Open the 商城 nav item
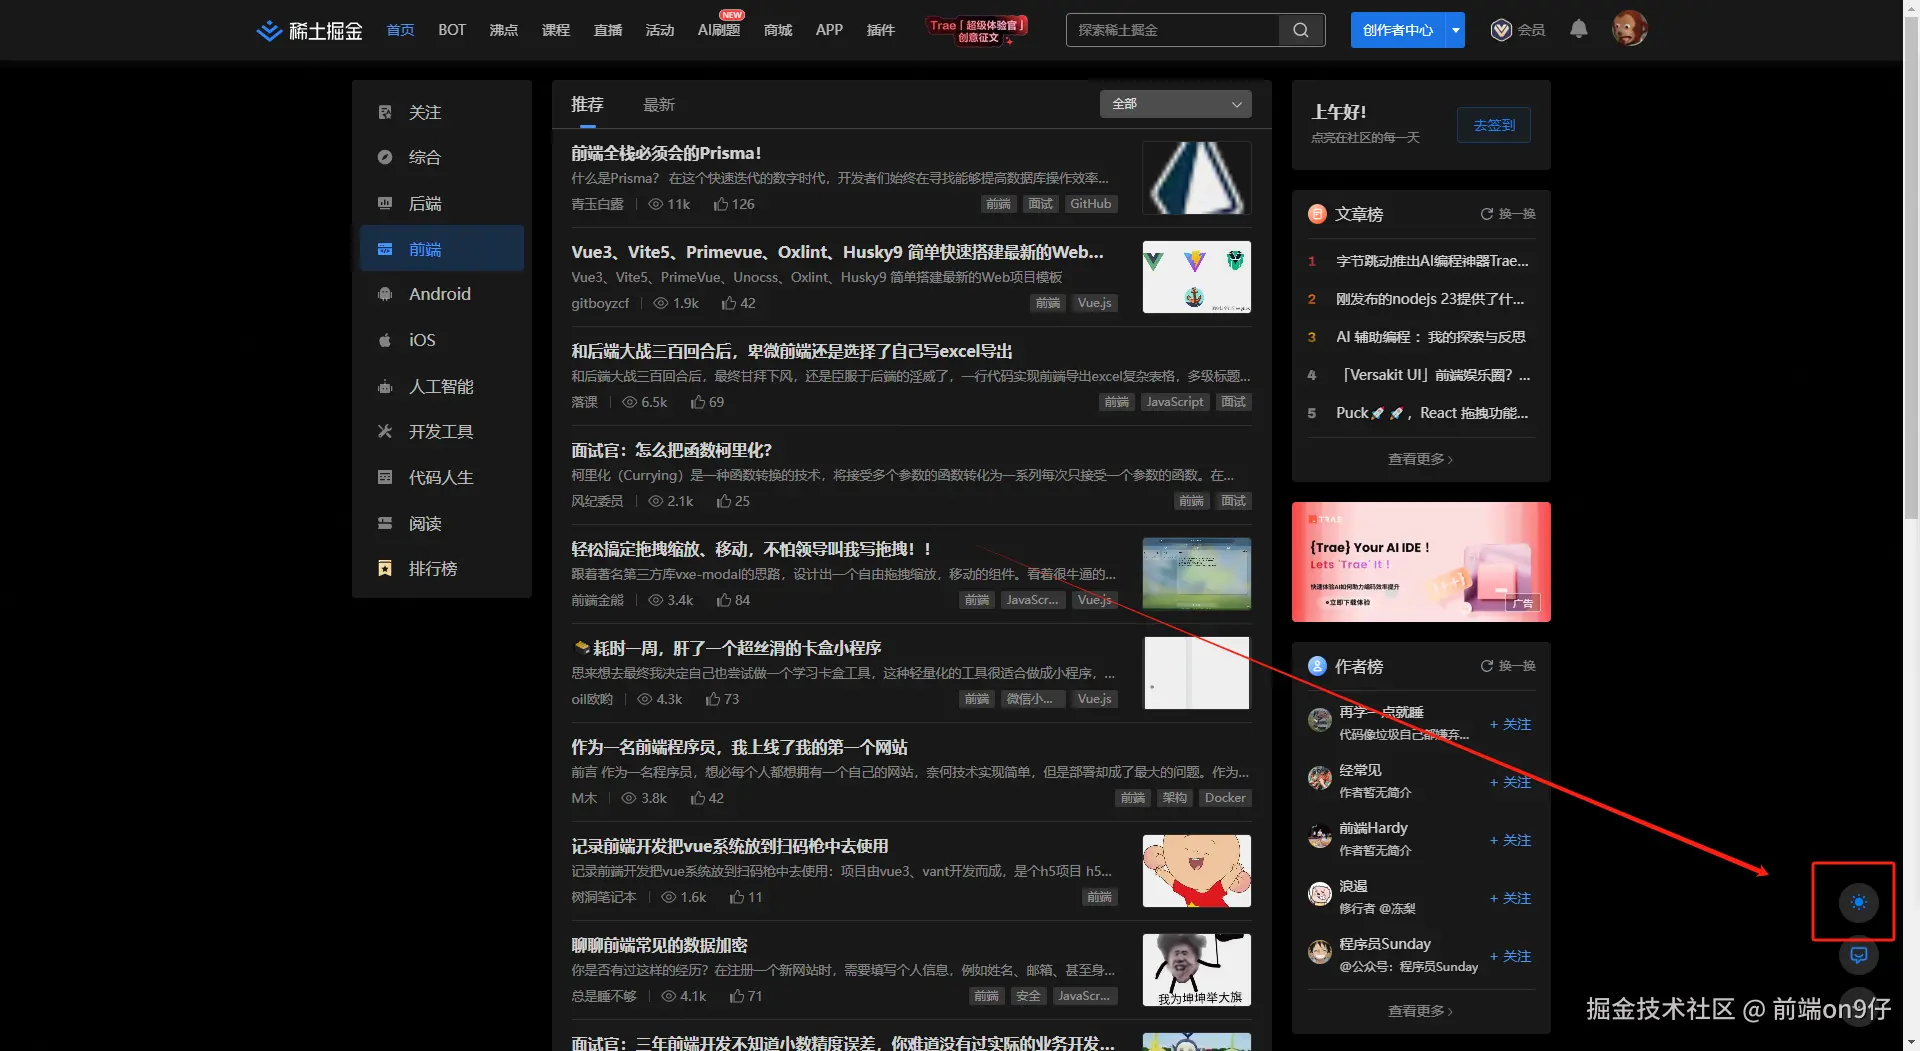Screen dimensions: 1920x1051 pyautogui.click(x=778, y=30)
